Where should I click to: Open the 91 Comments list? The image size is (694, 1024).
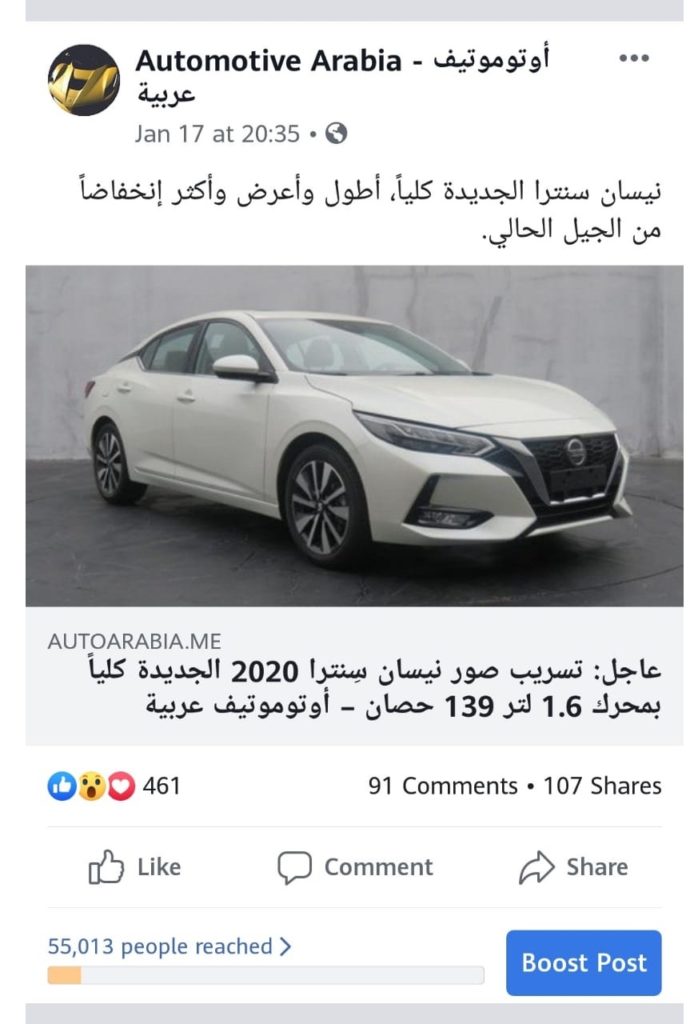click(443, 786)
